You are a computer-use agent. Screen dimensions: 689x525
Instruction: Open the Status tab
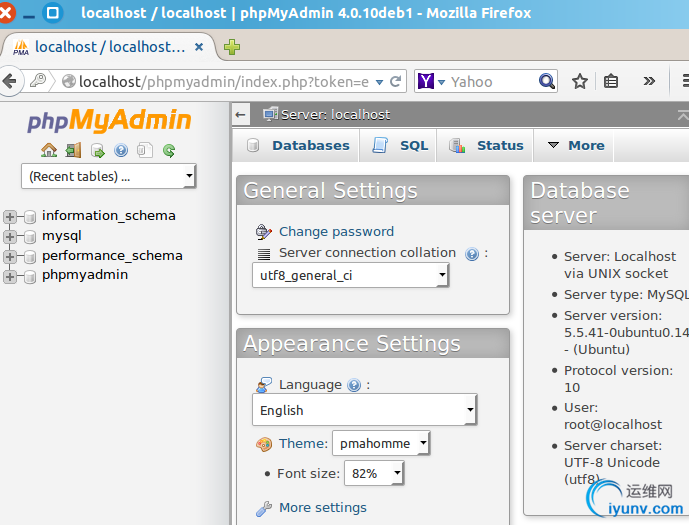tap(485, 145)
